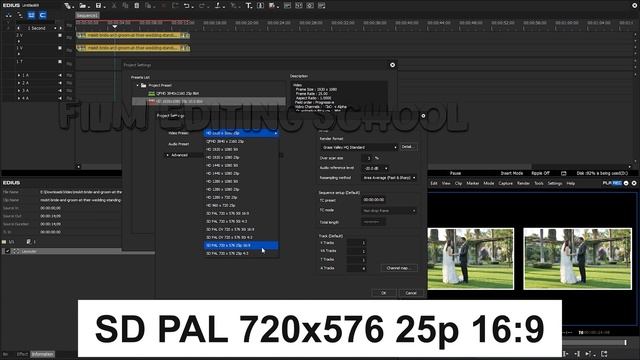Click the Insert Mode status text
The image size is (640, 360).
pyautogui.click(x=511, y=173)
